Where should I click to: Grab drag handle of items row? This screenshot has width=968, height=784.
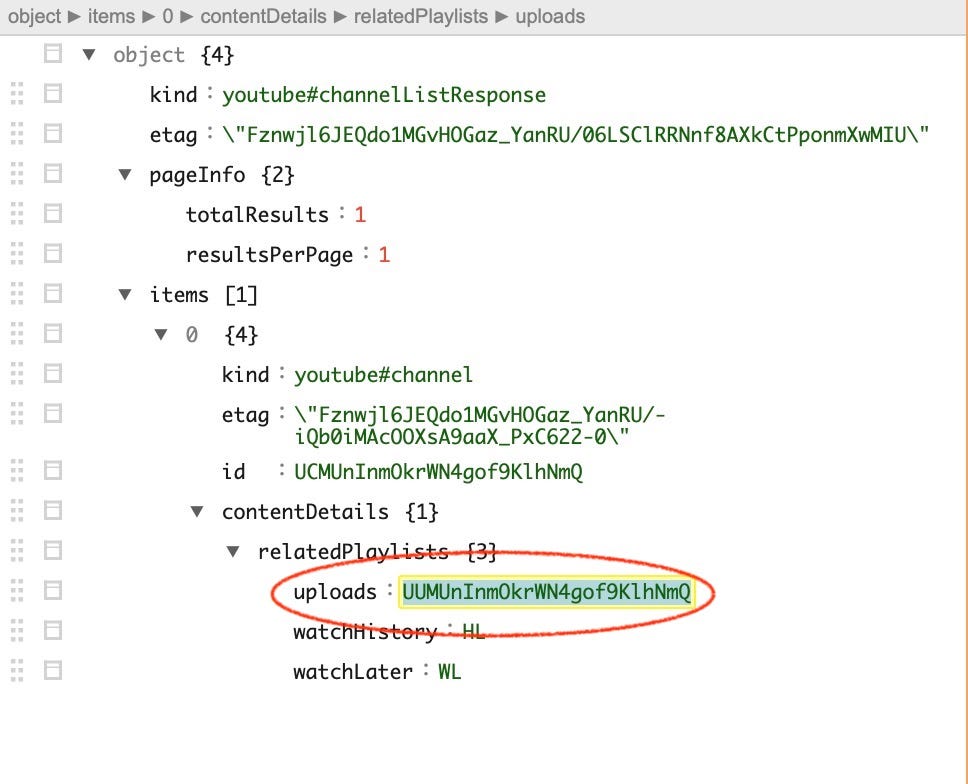tap(17, 293)
